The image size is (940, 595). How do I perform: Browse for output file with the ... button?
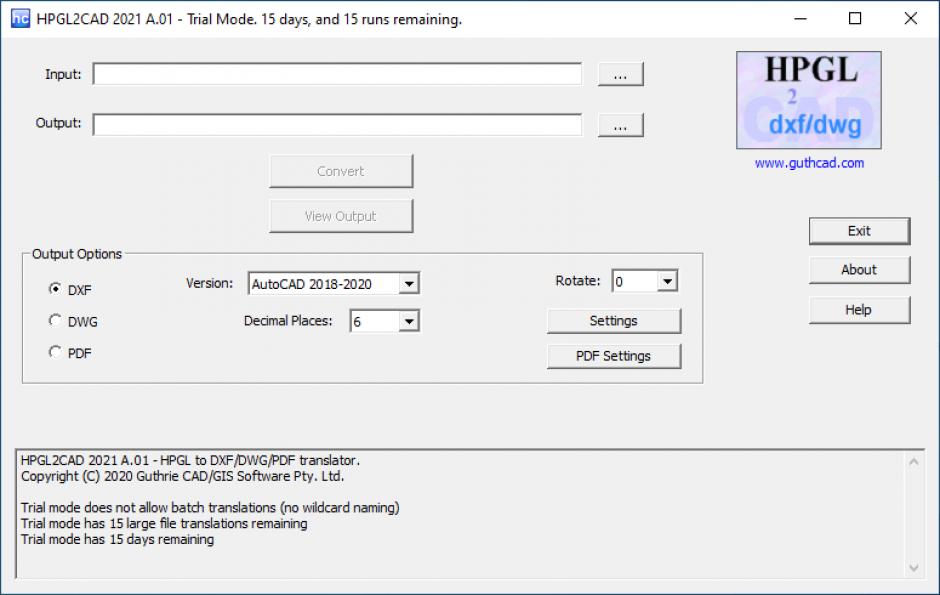click(620, 125)
